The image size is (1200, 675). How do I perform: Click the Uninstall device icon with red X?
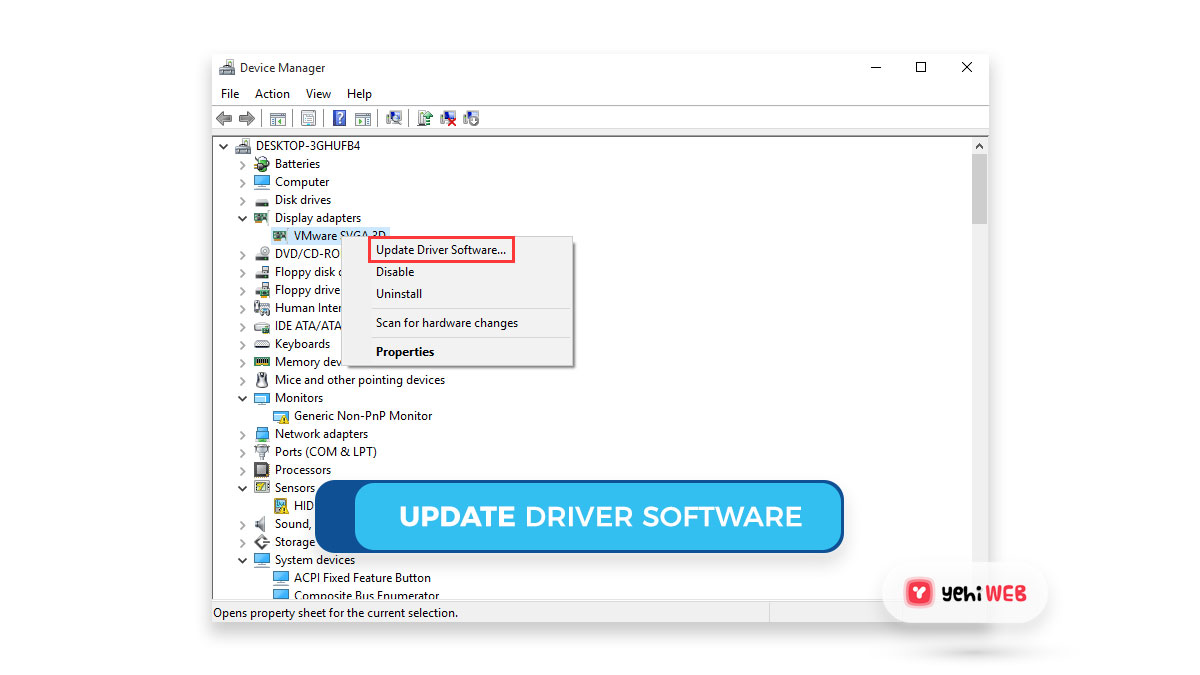click(x=449, y=118)
